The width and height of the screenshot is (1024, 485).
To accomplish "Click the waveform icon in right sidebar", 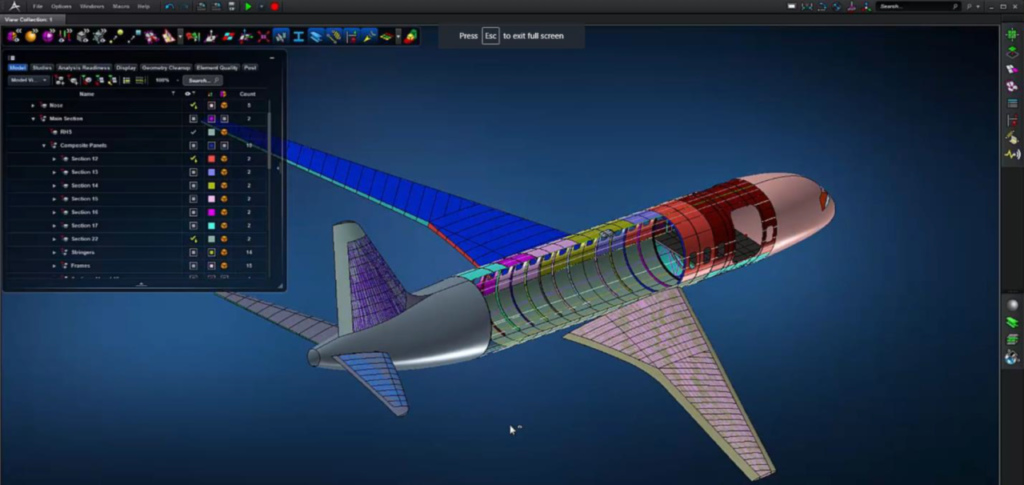I will pos(1011,155).
